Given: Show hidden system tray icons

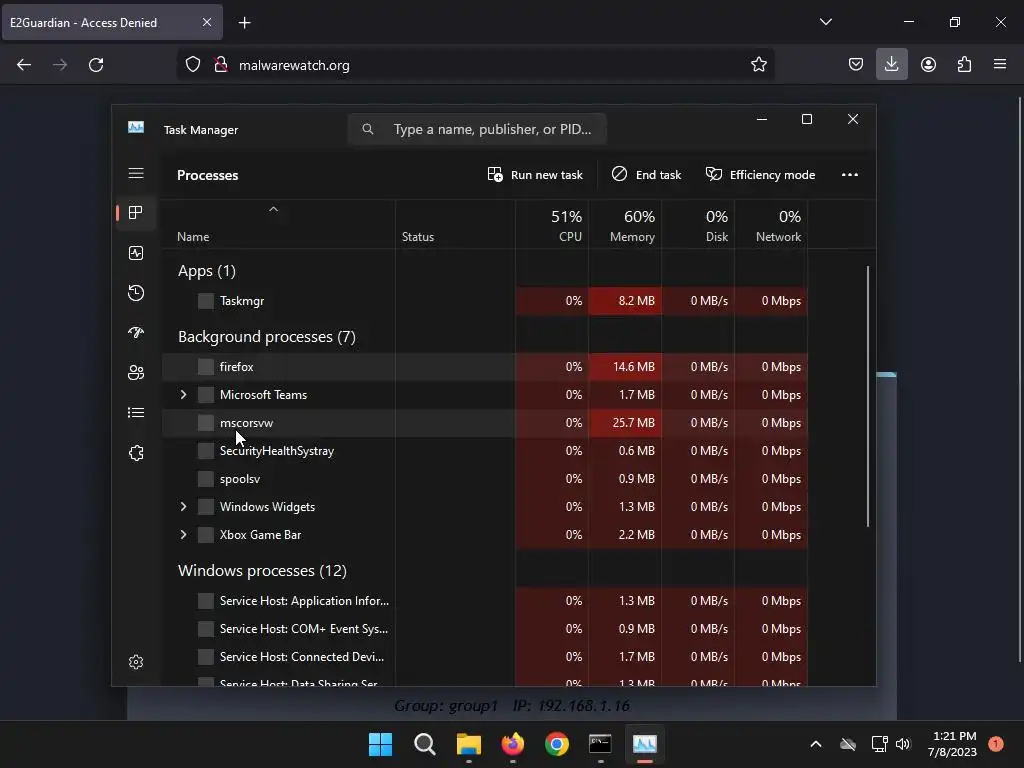Looking at the screenshot, I should coord(816,744).
